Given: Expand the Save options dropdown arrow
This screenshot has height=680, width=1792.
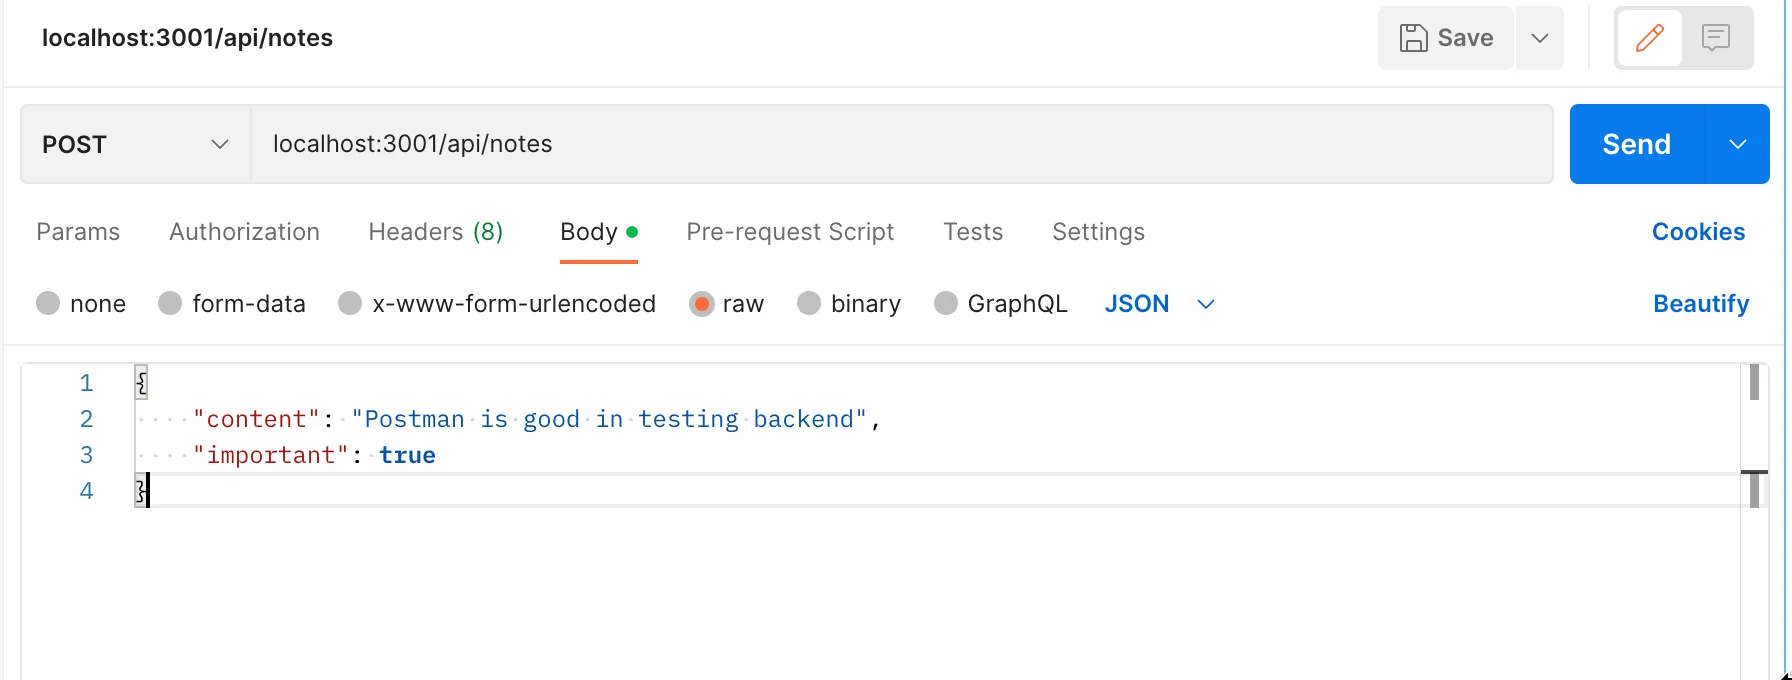Looking at the screenshot, I should pos(1540,38).
